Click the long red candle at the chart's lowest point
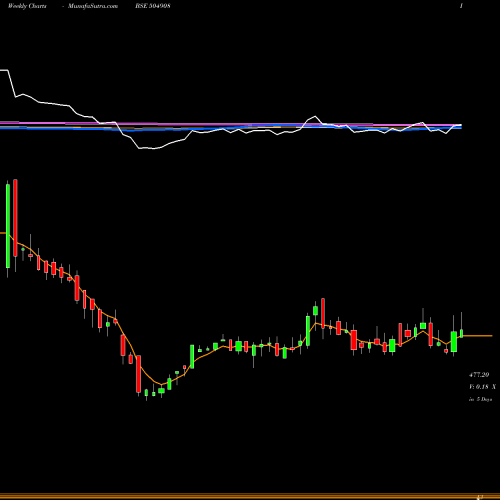500x500 pixels. 138,374
